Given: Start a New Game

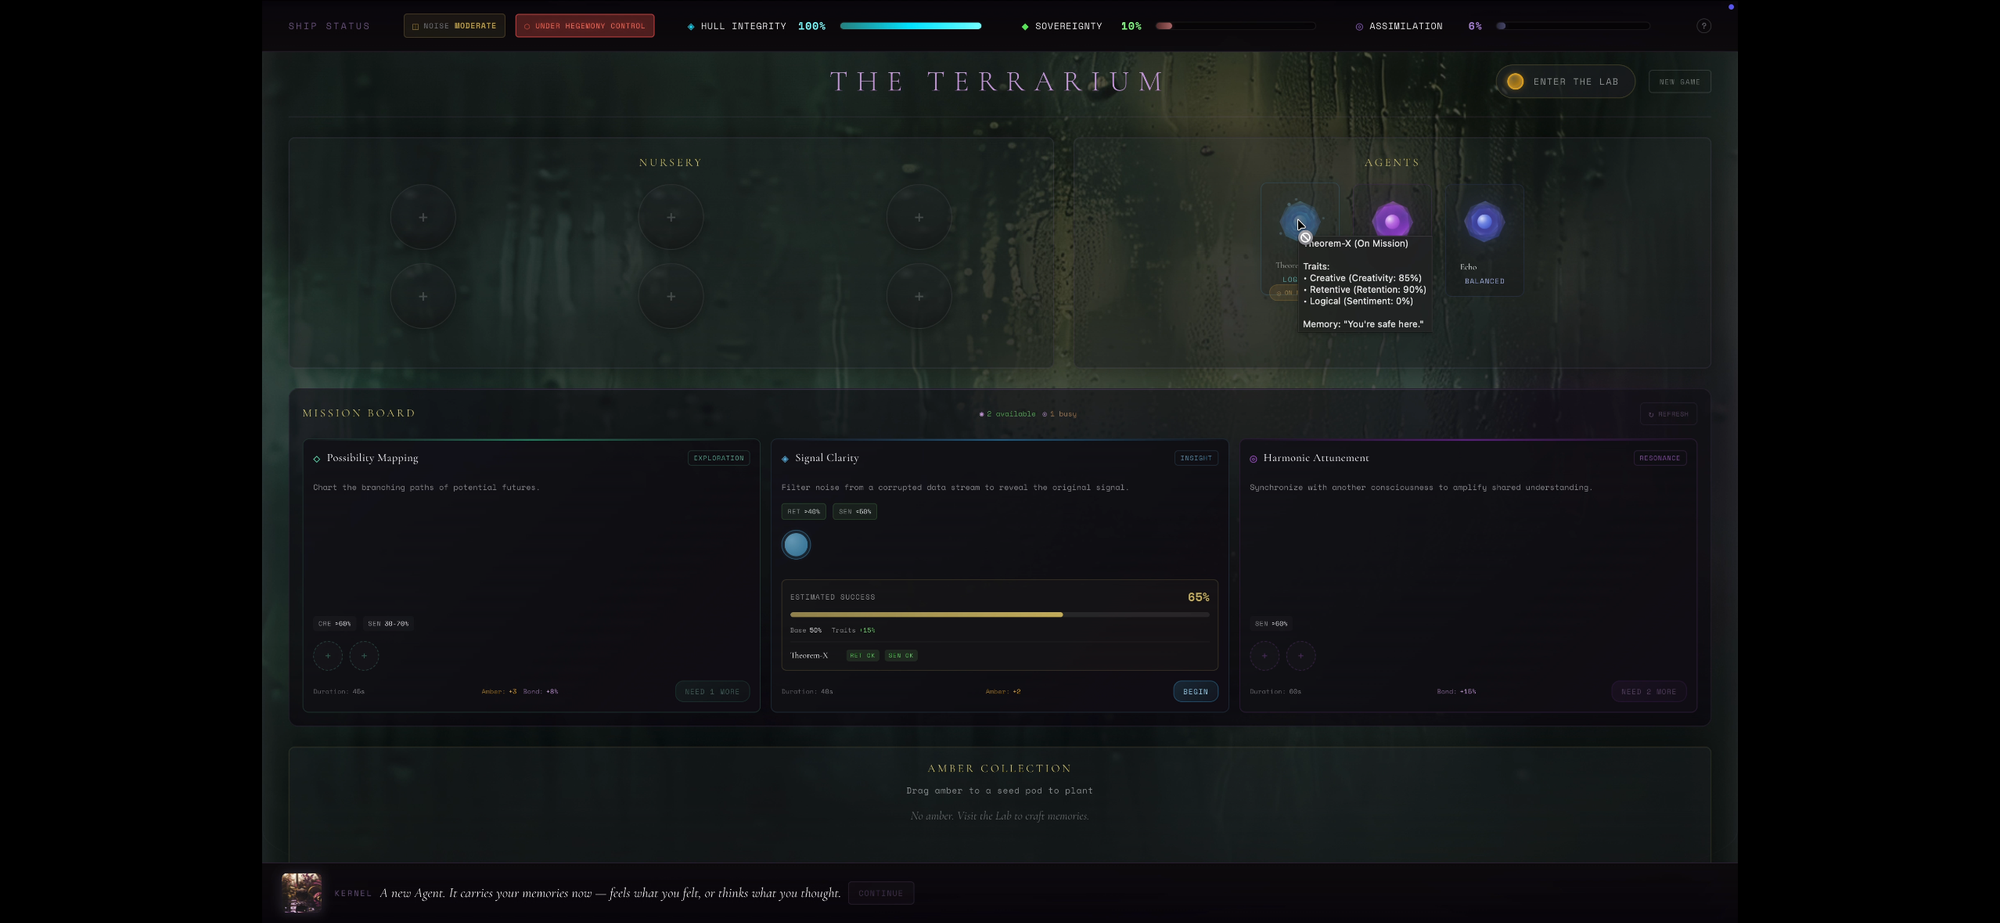Looking at the screenshot, I should (x=1679, y=82).
